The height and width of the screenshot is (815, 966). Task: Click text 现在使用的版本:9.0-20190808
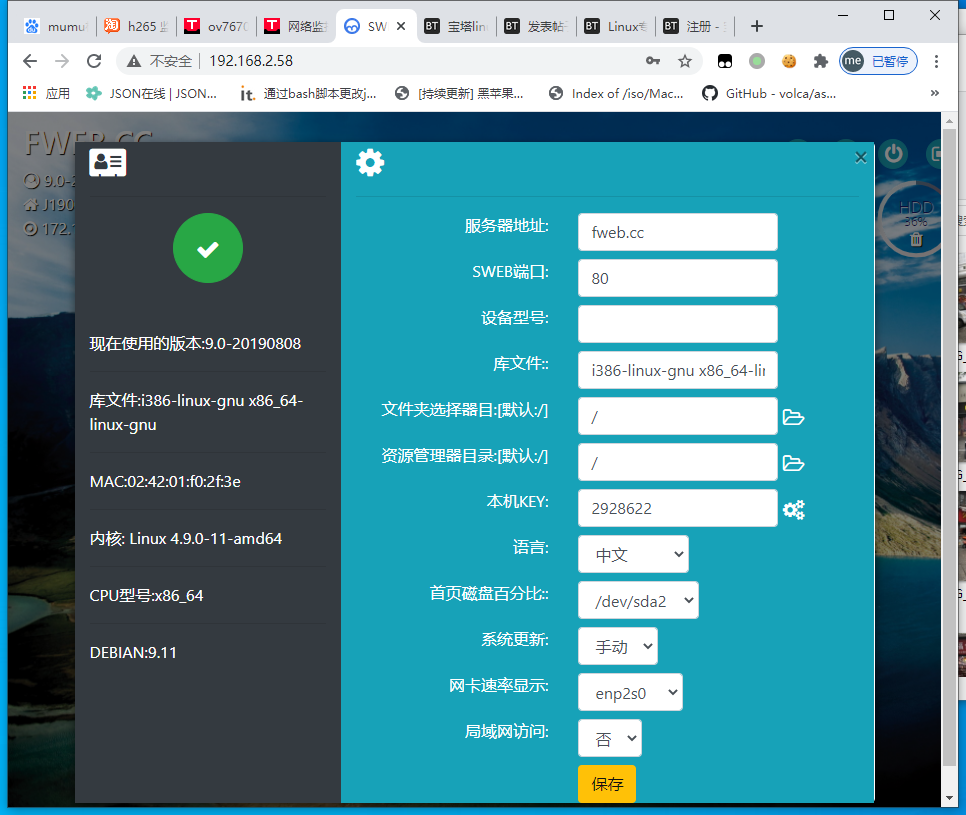(x=195, y=344)
